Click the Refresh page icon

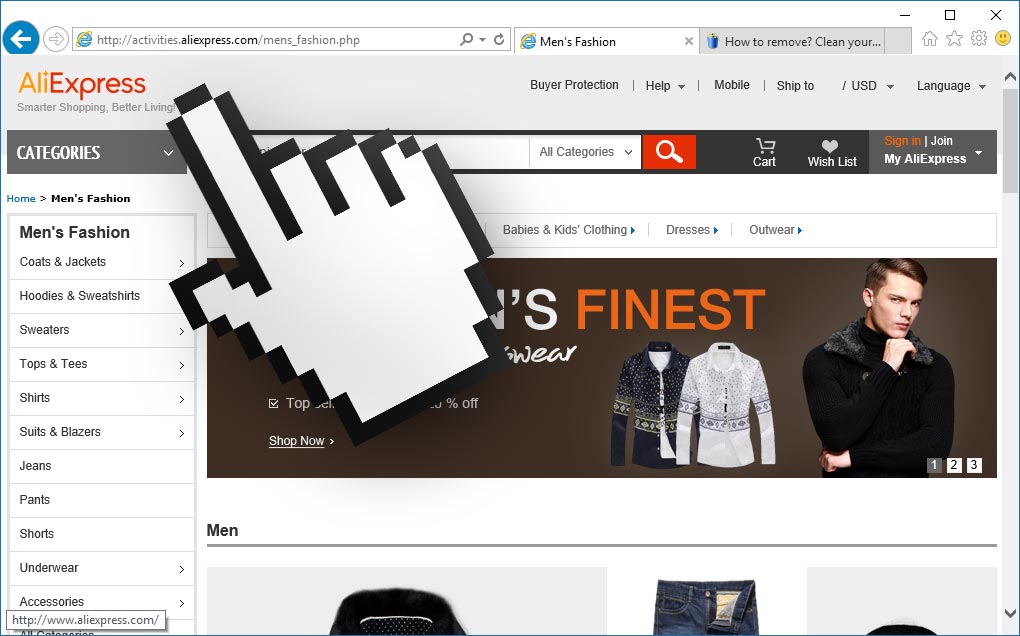coord(499,40)
